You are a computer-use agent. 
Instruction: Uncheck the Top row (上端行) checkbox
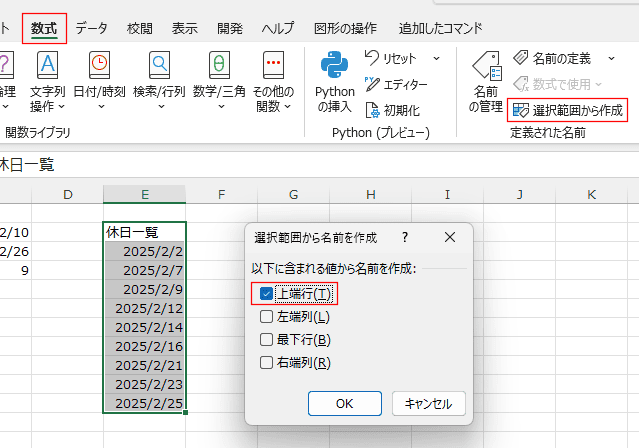[266, 294]
